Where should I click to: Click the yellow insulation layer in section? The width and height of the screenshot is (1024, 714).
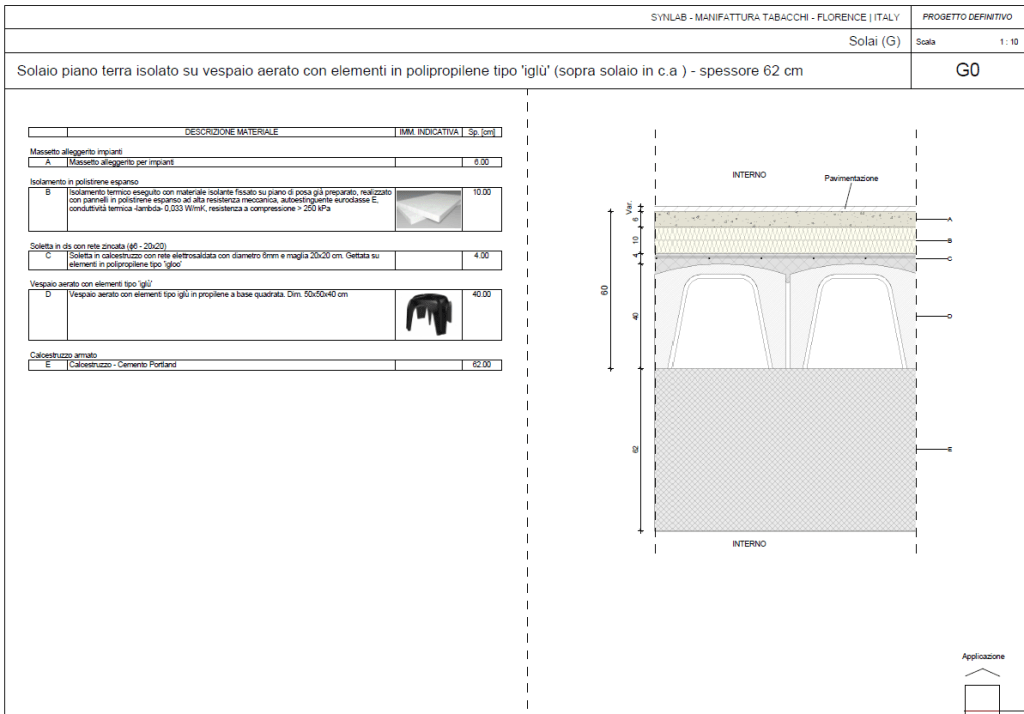coord(785,240)
